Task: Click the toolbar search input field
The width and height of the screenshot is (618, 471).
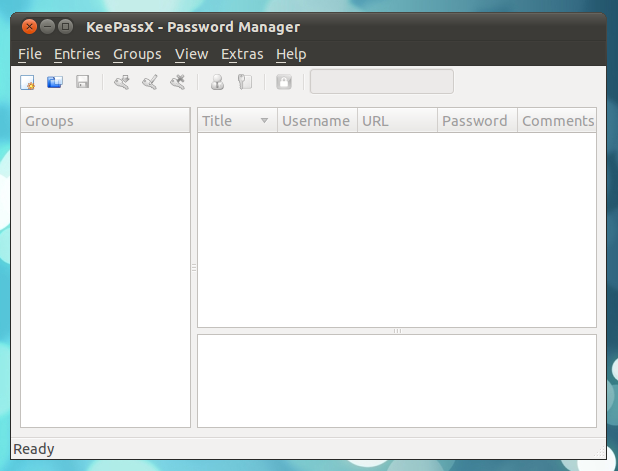Action: (x=382, y=82)
